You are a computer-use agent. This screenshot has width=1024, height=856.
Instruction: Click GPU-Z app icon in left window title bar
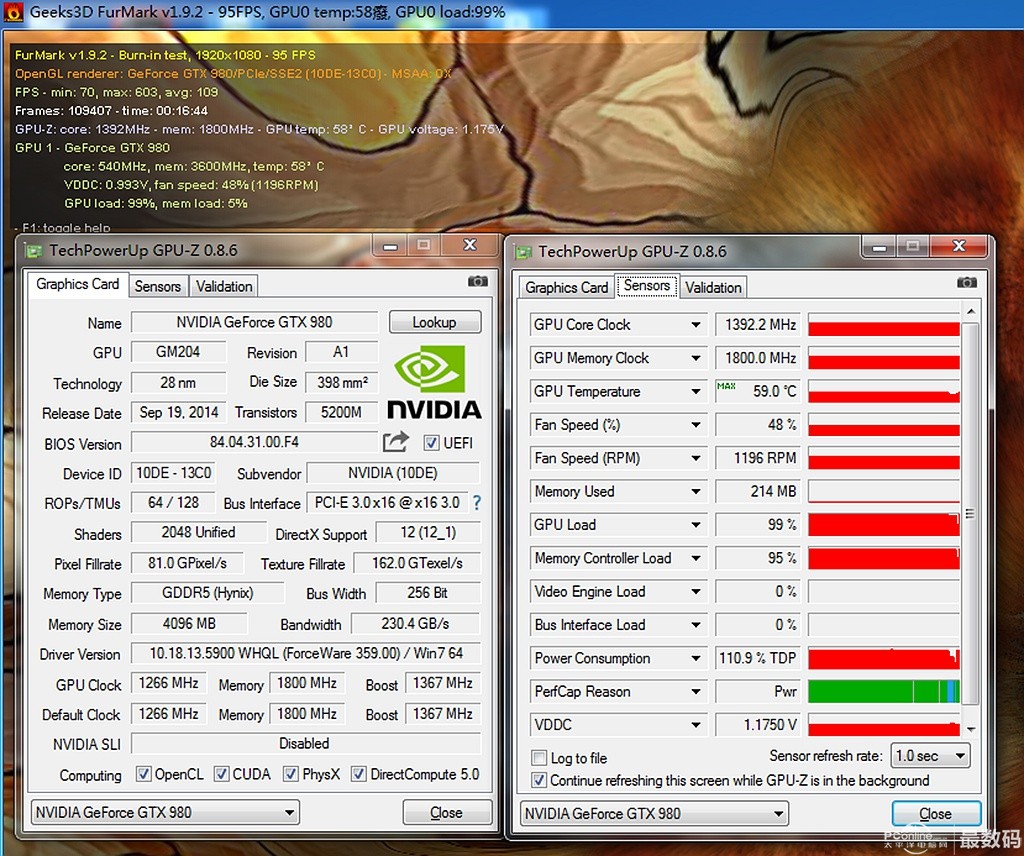tap(33, 251)
